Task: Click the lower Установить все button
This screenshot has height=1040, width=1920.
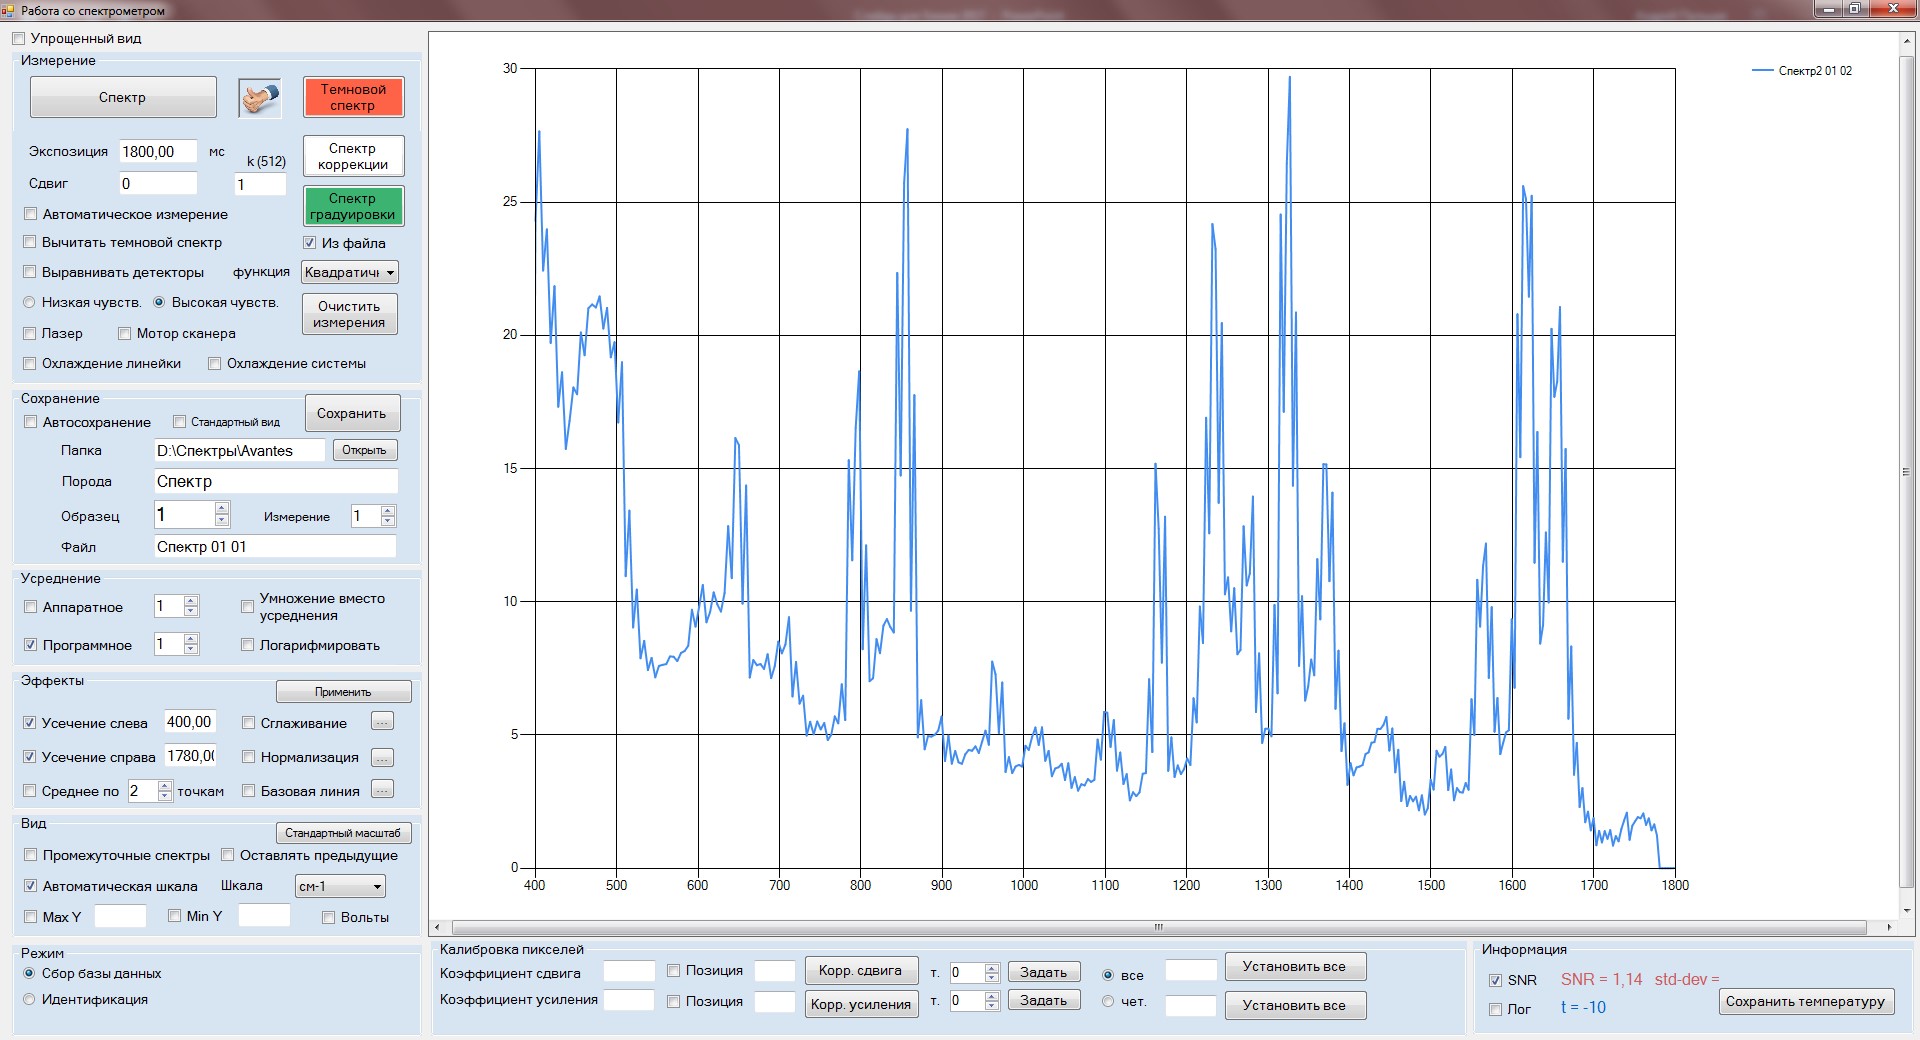Action: click(x=1294, y=1005)
